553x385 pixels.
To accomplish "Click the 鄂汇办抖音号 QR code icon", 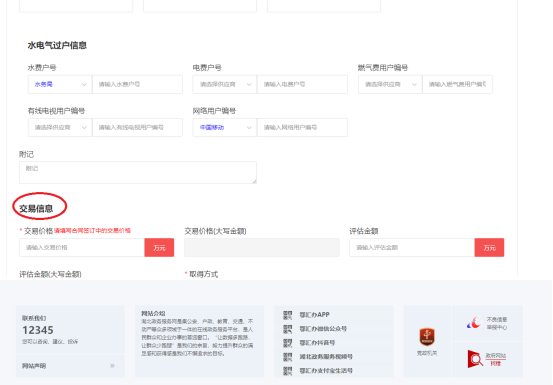I will [288, 343].
